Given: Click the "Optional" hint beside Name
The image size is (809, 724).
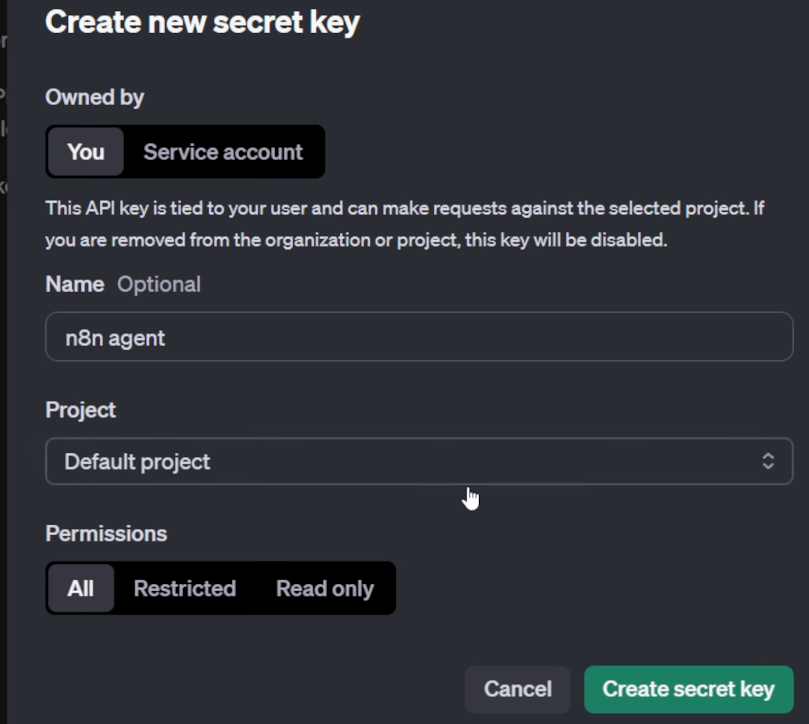Looking at the screenshot, I should (159, 284).
